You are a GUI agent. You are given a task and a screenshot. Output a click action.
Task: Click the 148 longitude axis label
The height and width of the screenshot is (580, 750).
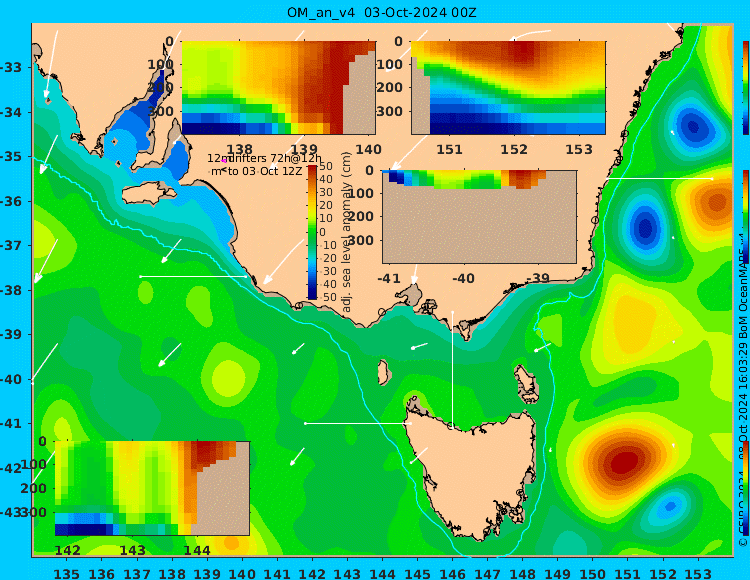tap(523, 573)
